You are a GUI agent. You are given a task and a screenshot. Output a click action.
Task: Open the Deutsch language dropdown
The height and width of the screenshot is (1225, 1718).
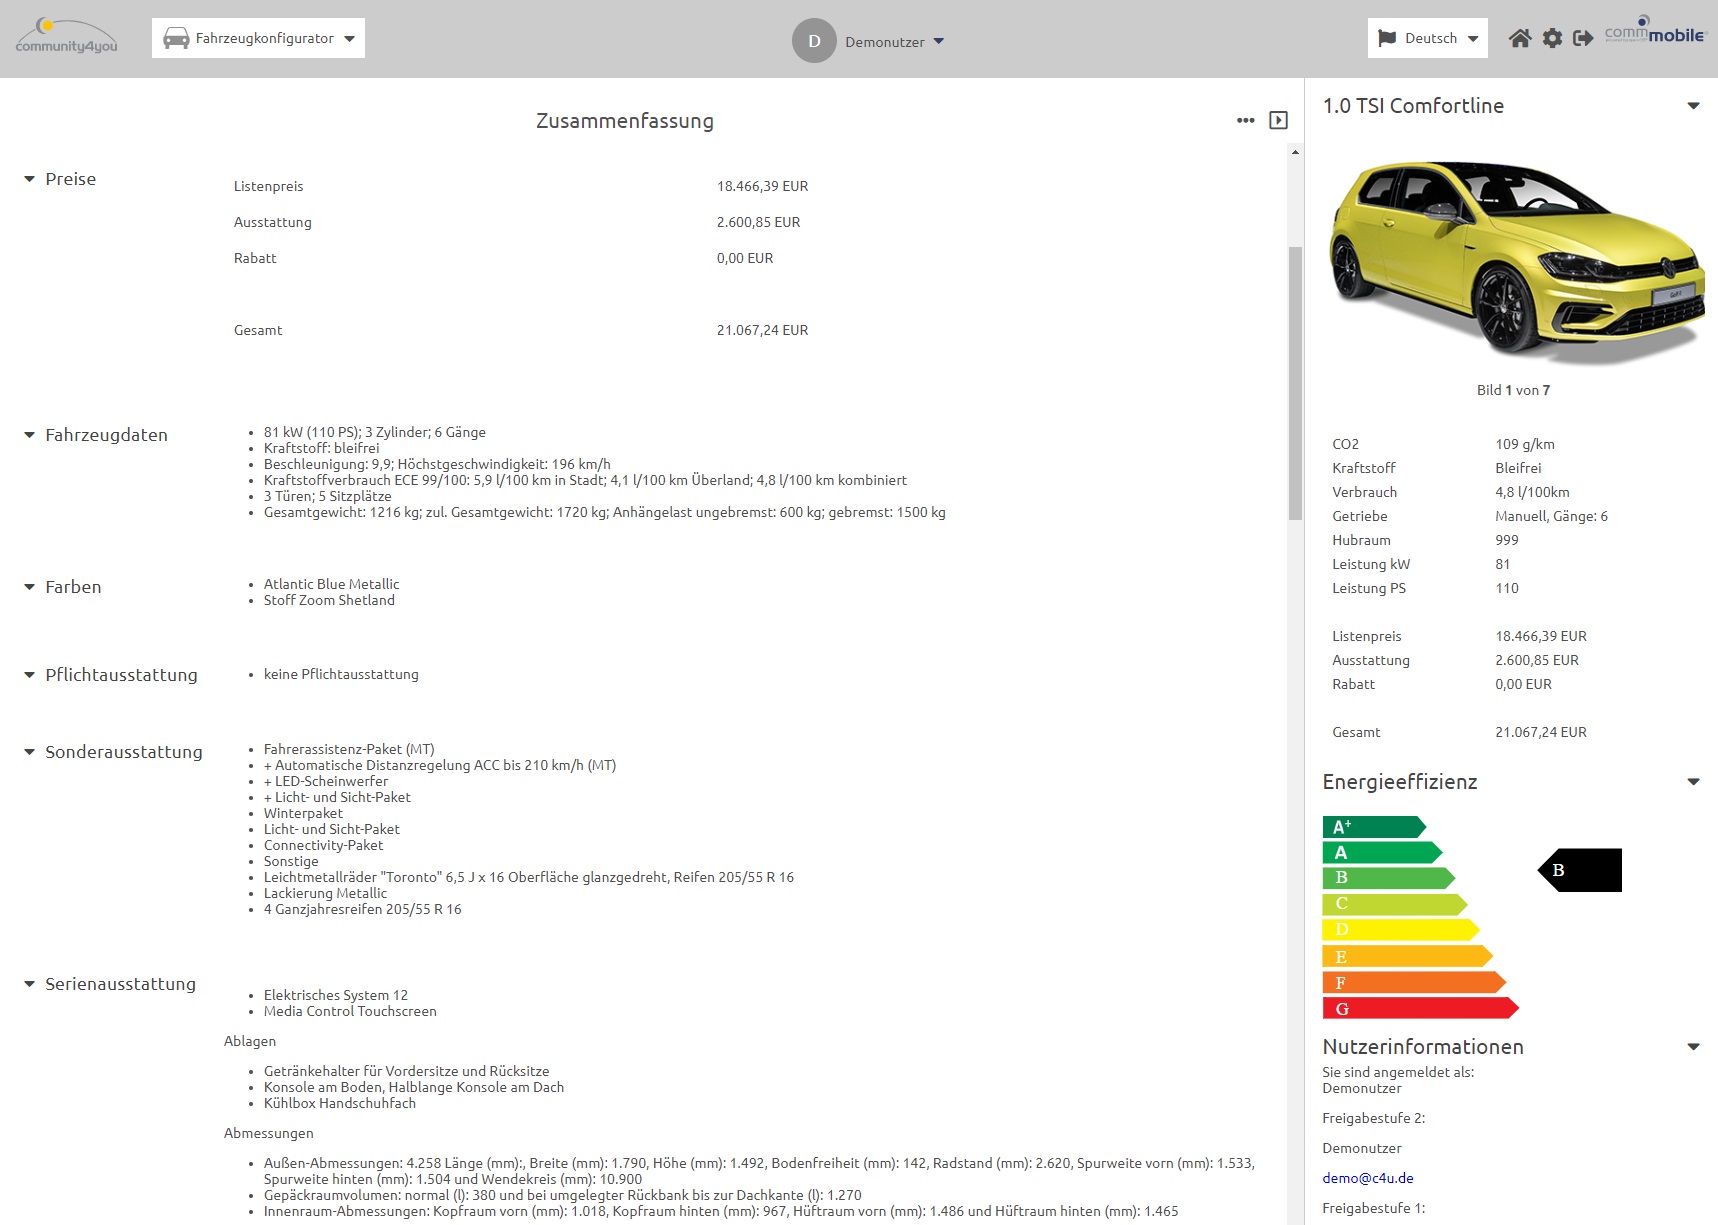1427,38
